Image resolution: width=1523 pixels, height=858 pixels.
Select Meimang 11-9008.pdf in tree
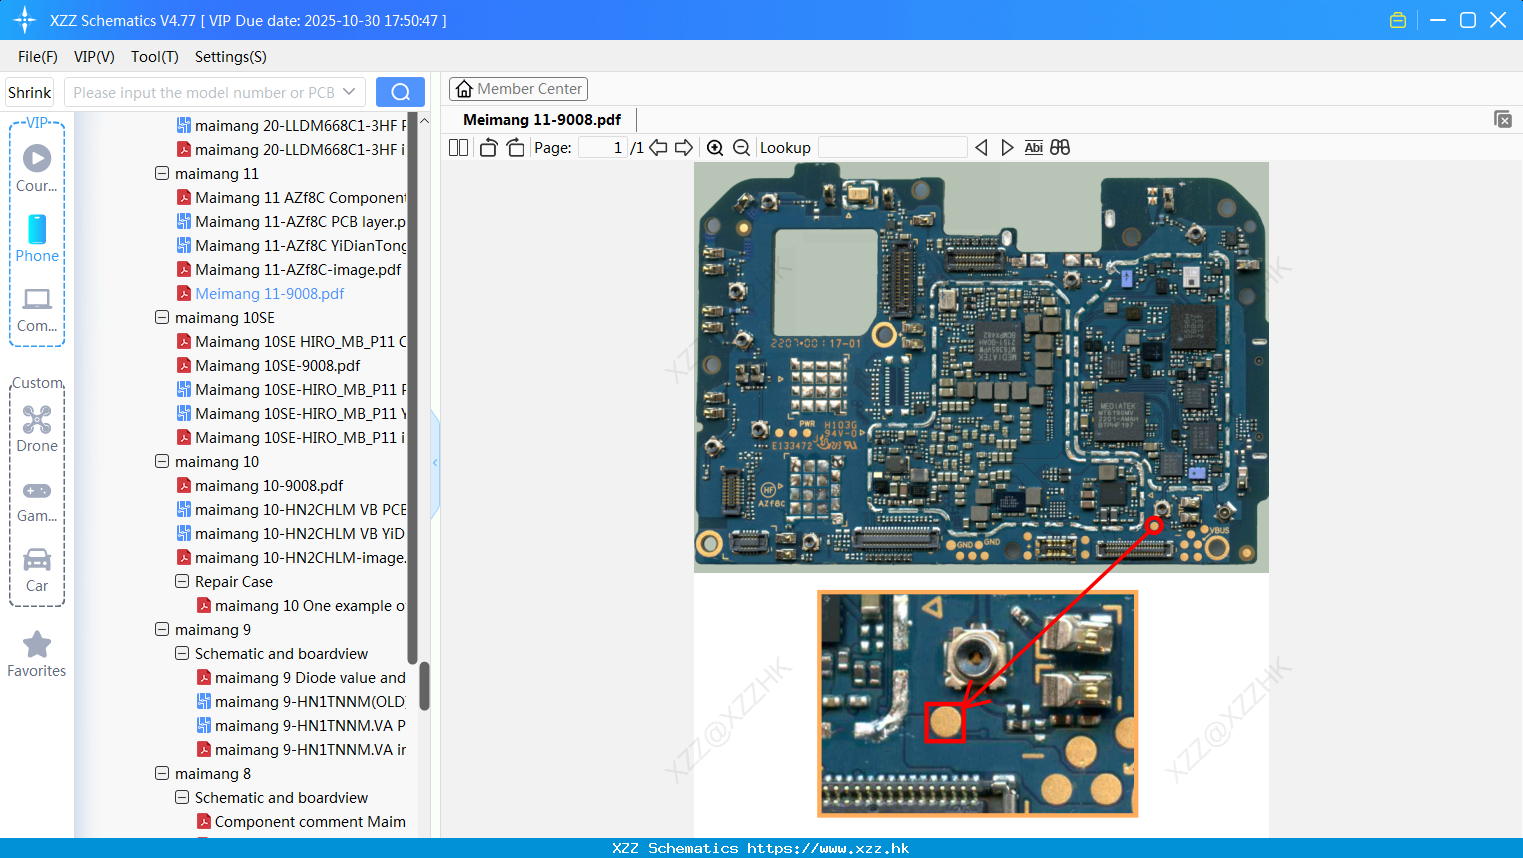click(x=261, y=293)
